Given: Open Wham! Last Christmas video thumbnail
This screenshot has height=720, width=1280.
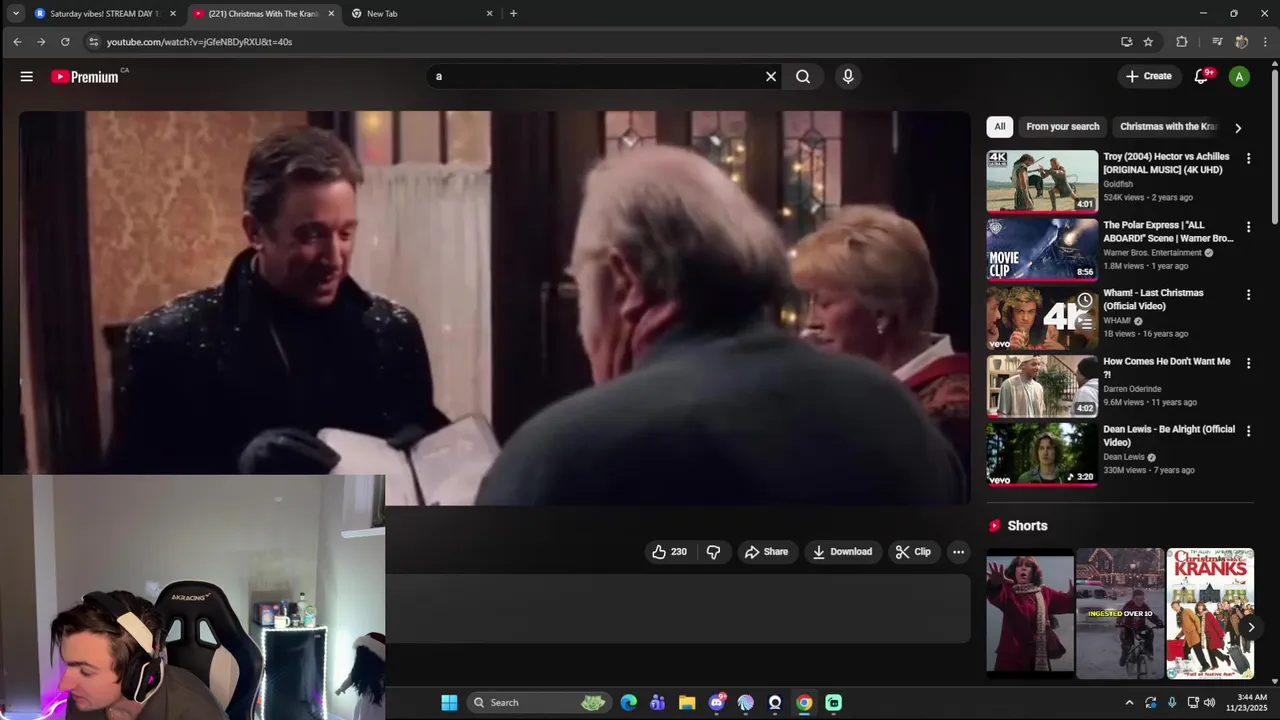Looking at the screenshot, I should 1042,317.
